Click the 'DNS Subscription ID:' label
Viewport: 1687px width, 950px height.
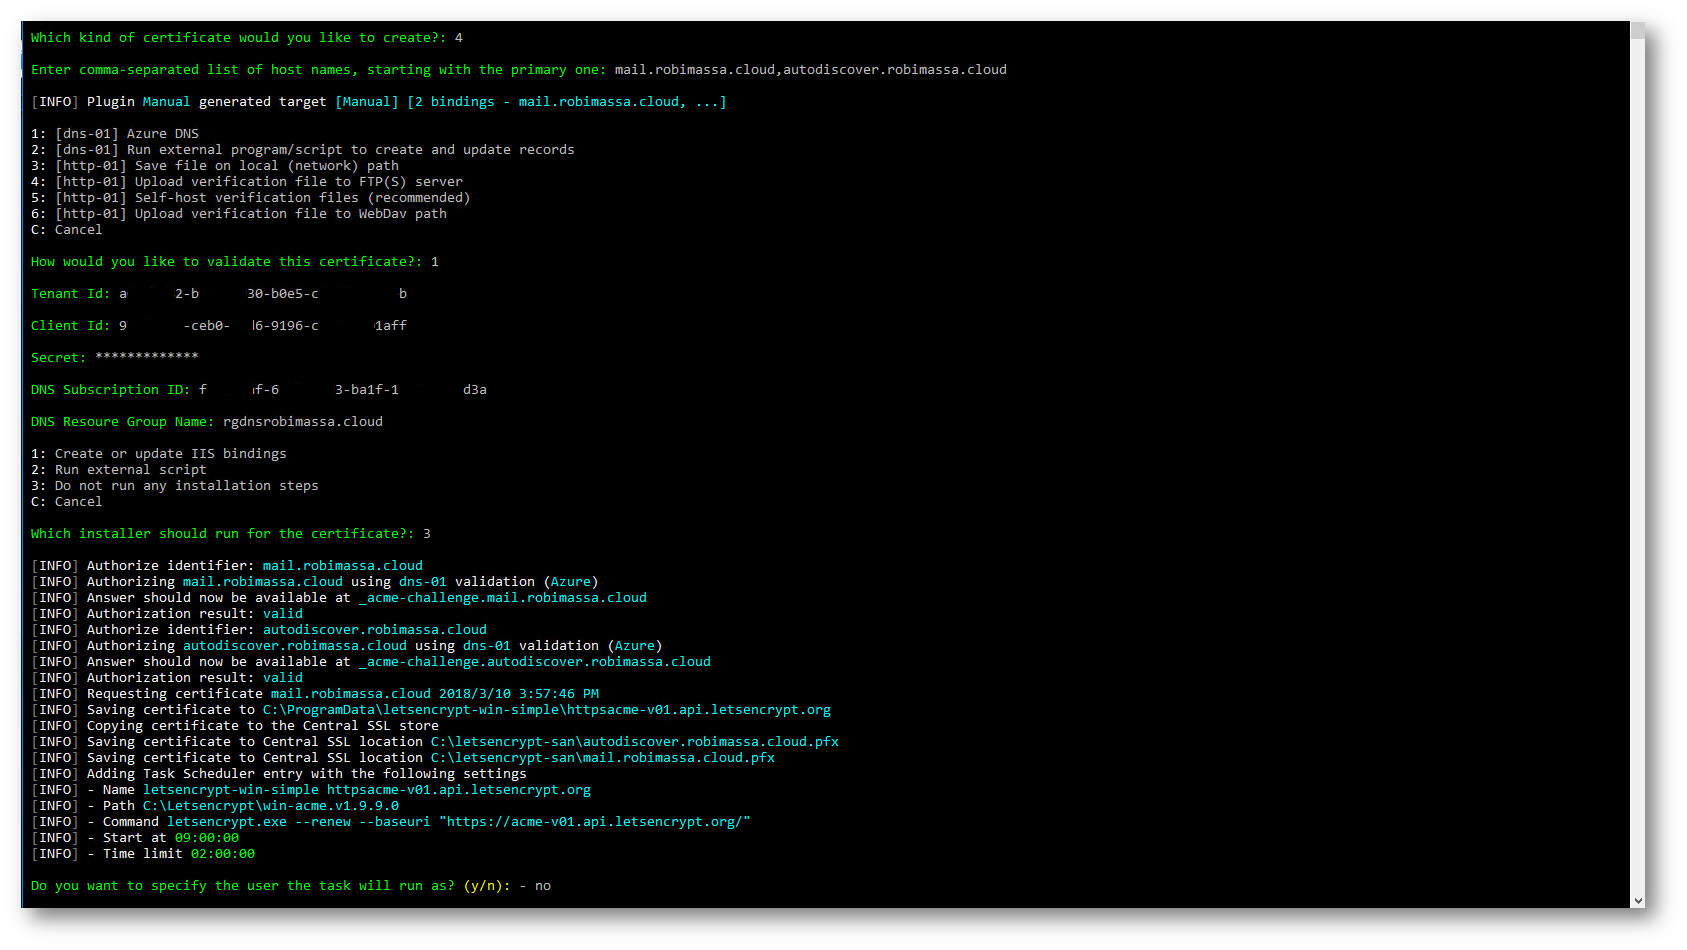(110, 390)
